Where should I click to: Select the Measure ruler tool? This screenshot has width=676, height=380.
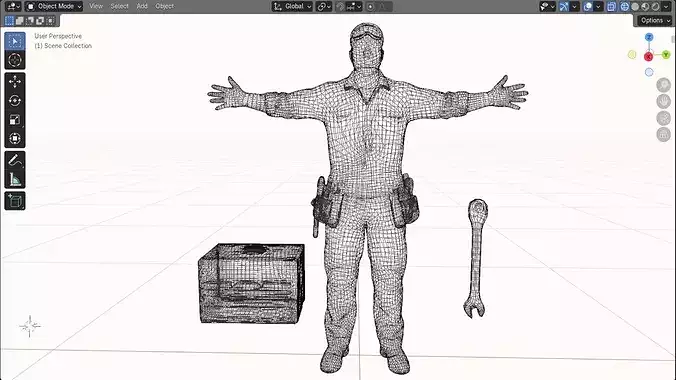pos(15,179)
